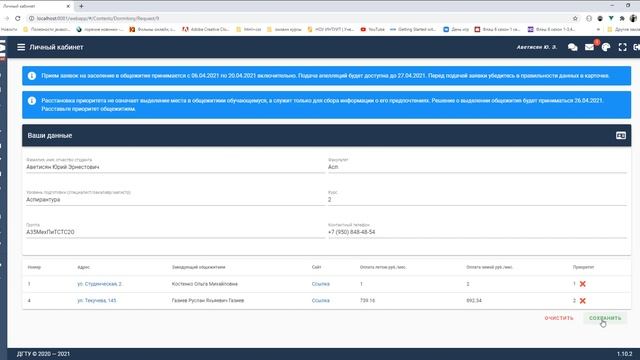The image size is (640, 360).
Task: Remove priority 2 with the red cross
Action: click(582, 301)
